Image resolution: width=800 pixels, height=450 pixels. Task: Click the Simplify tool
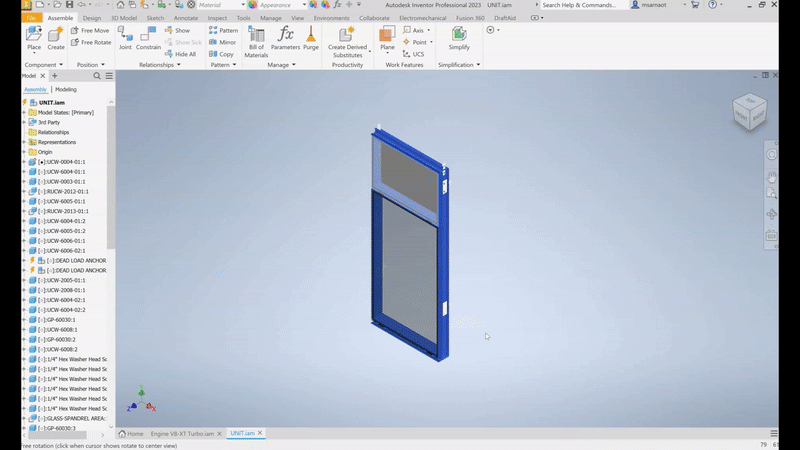(459, 38)
